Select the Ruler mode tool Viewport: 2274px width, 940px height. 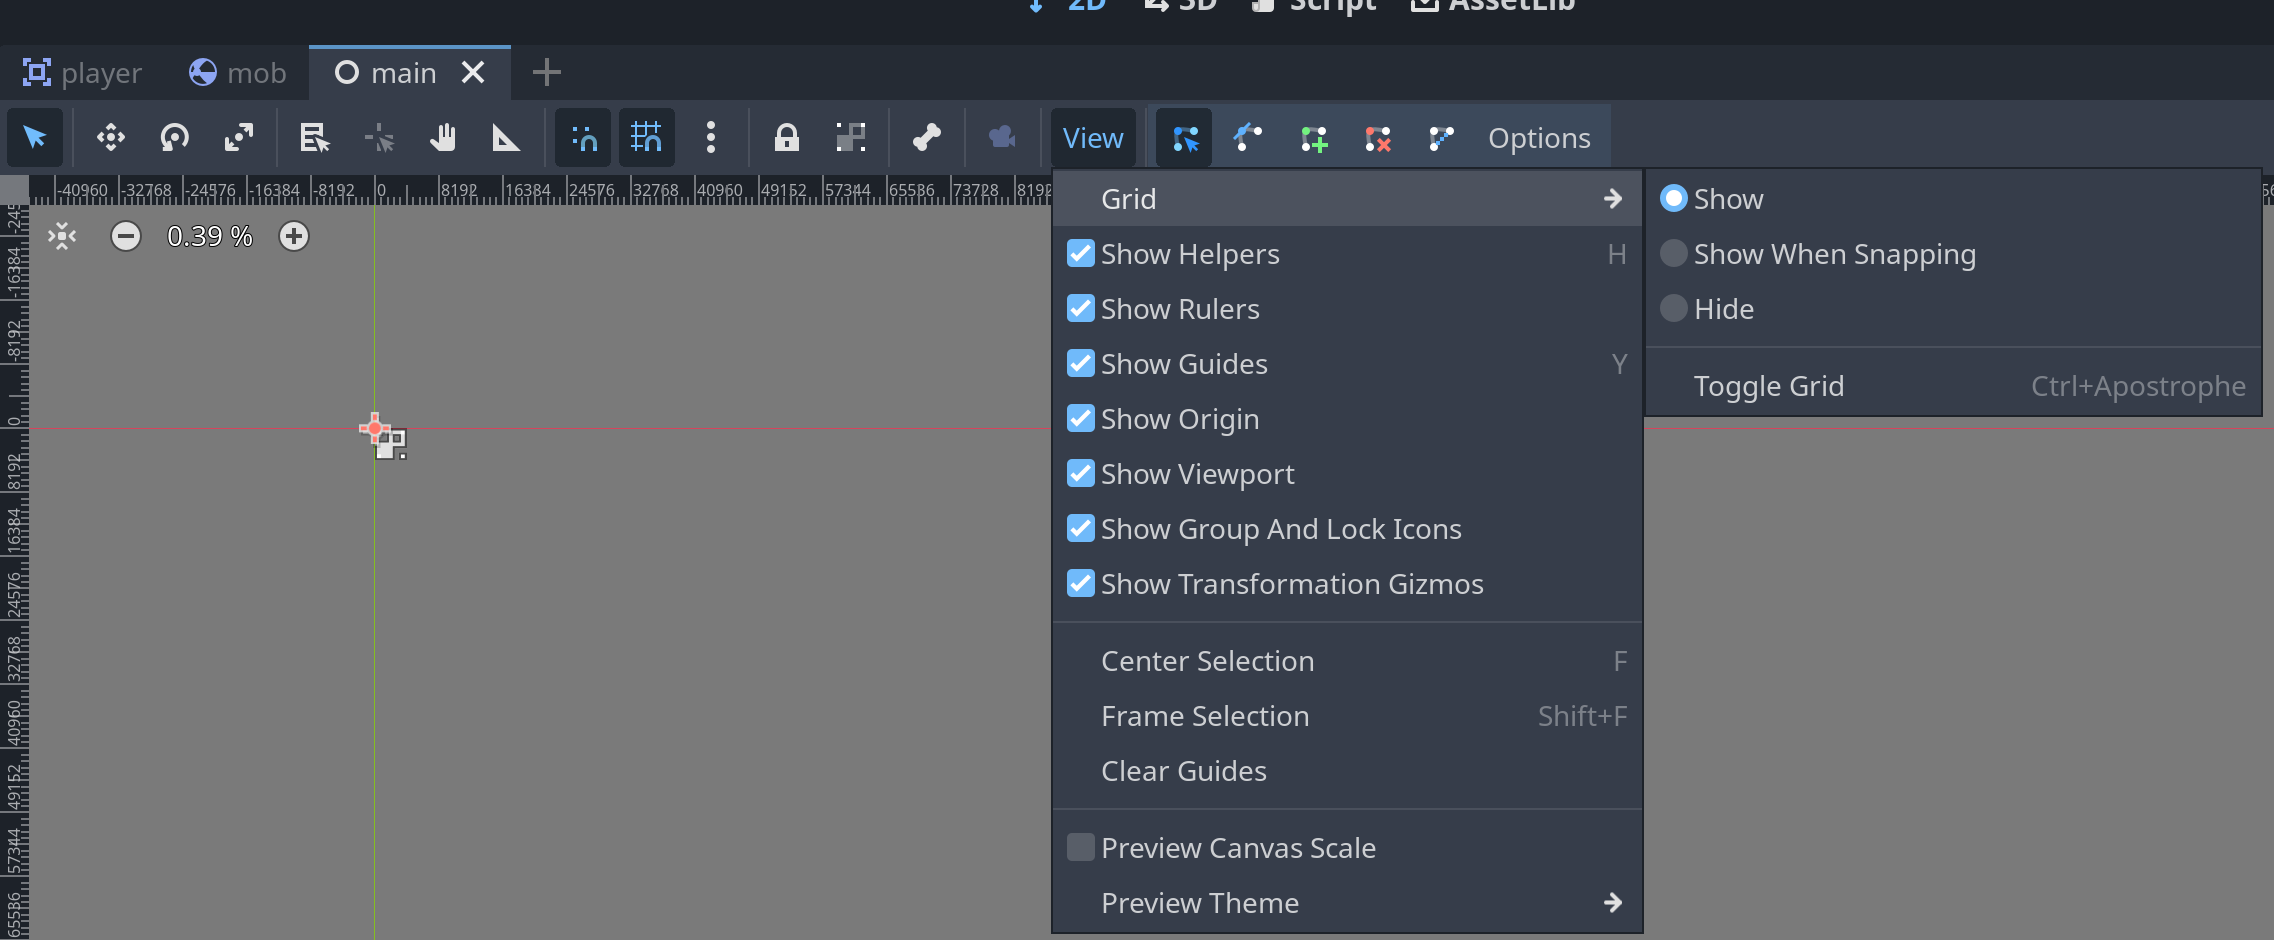tap(506, 137)
